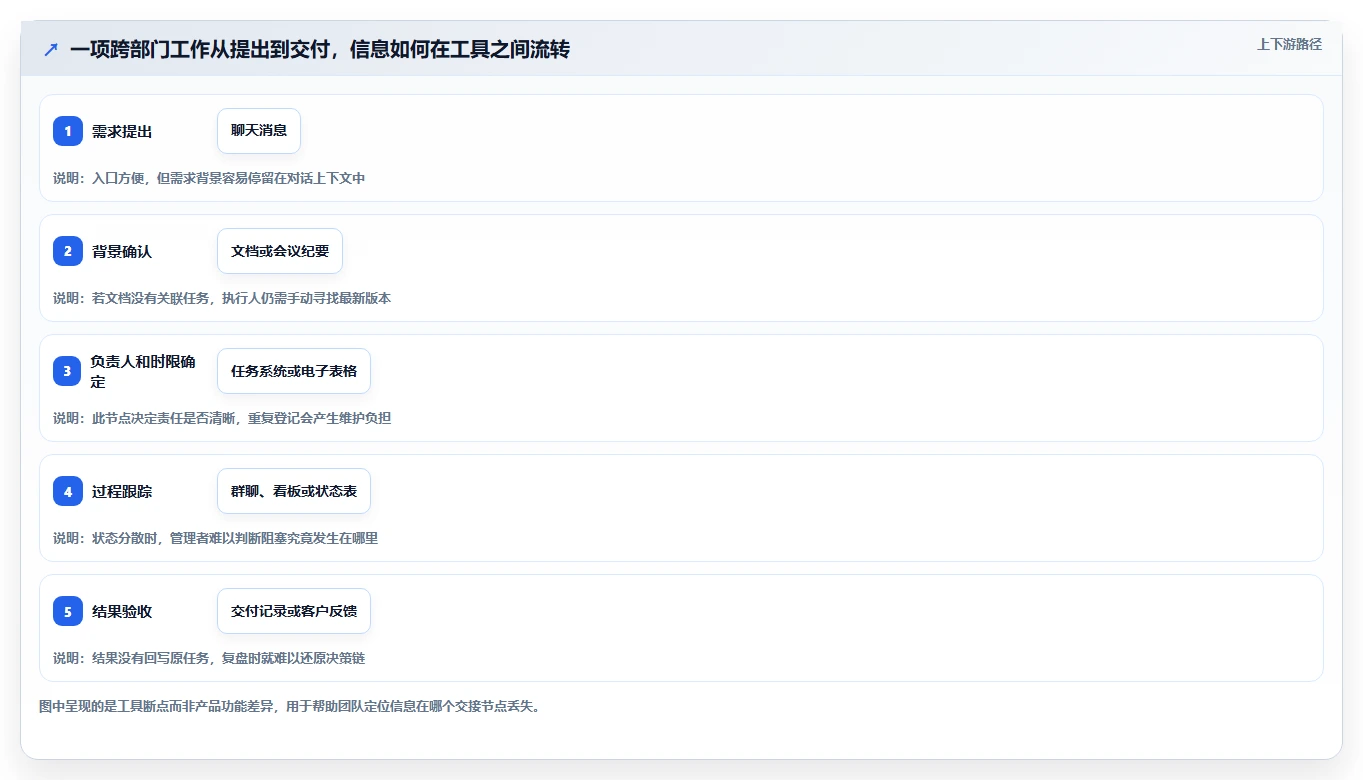Click the 文档或会议纪要 tool chip
The height and width of the screenshot is (780, 1363).
pyautogui.click(x=280, y=251)
